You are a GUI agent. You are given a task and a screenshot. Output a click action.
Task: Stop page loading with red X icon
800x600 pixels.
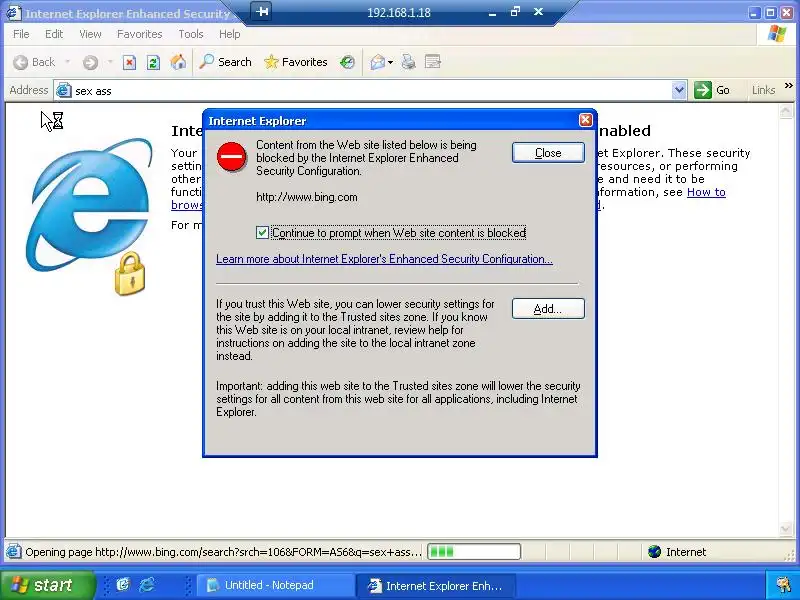pos(129,62)
